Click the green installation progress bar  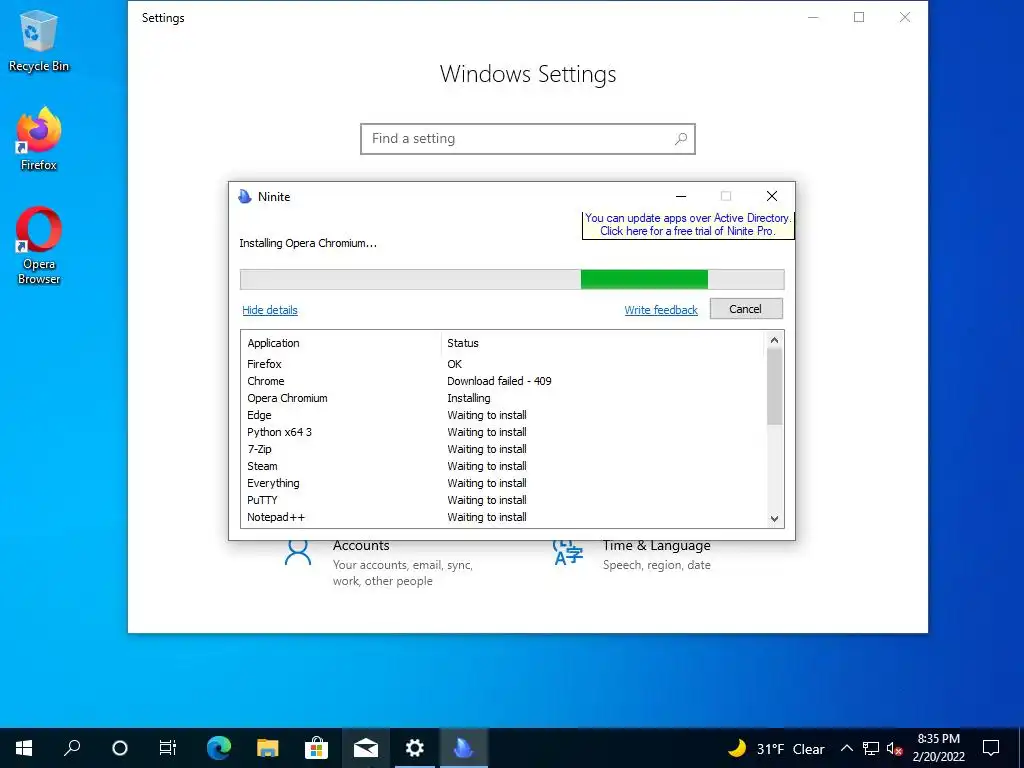click(x=644, y=279)
